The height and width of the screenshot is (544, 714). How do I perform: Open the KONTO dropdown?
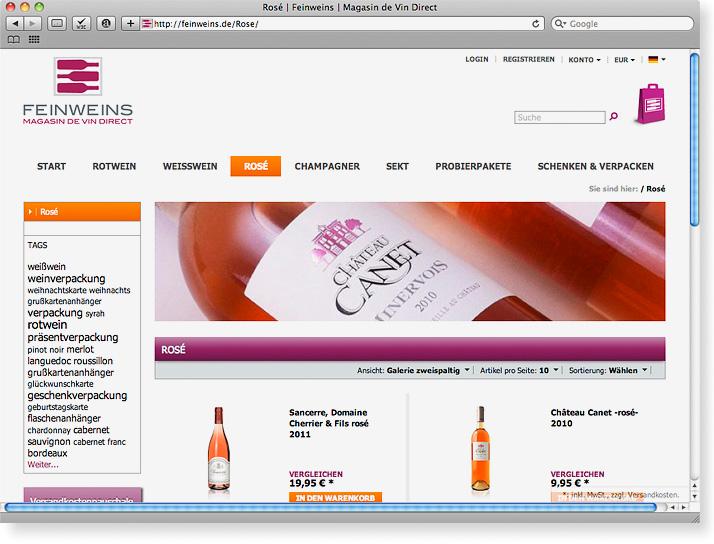click(x=584, y=60)
